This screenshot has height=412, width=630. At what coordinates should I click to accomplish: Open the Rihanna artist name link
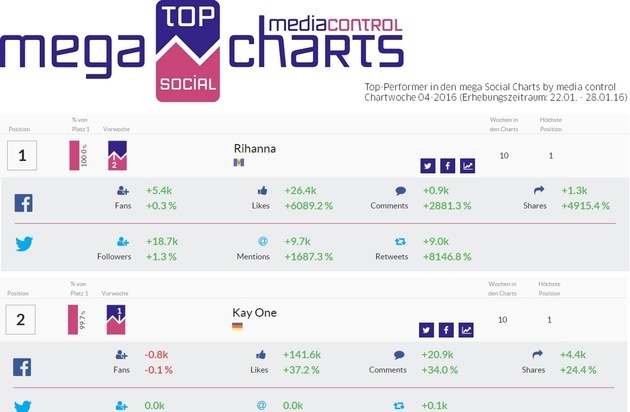tap(254, 148)
